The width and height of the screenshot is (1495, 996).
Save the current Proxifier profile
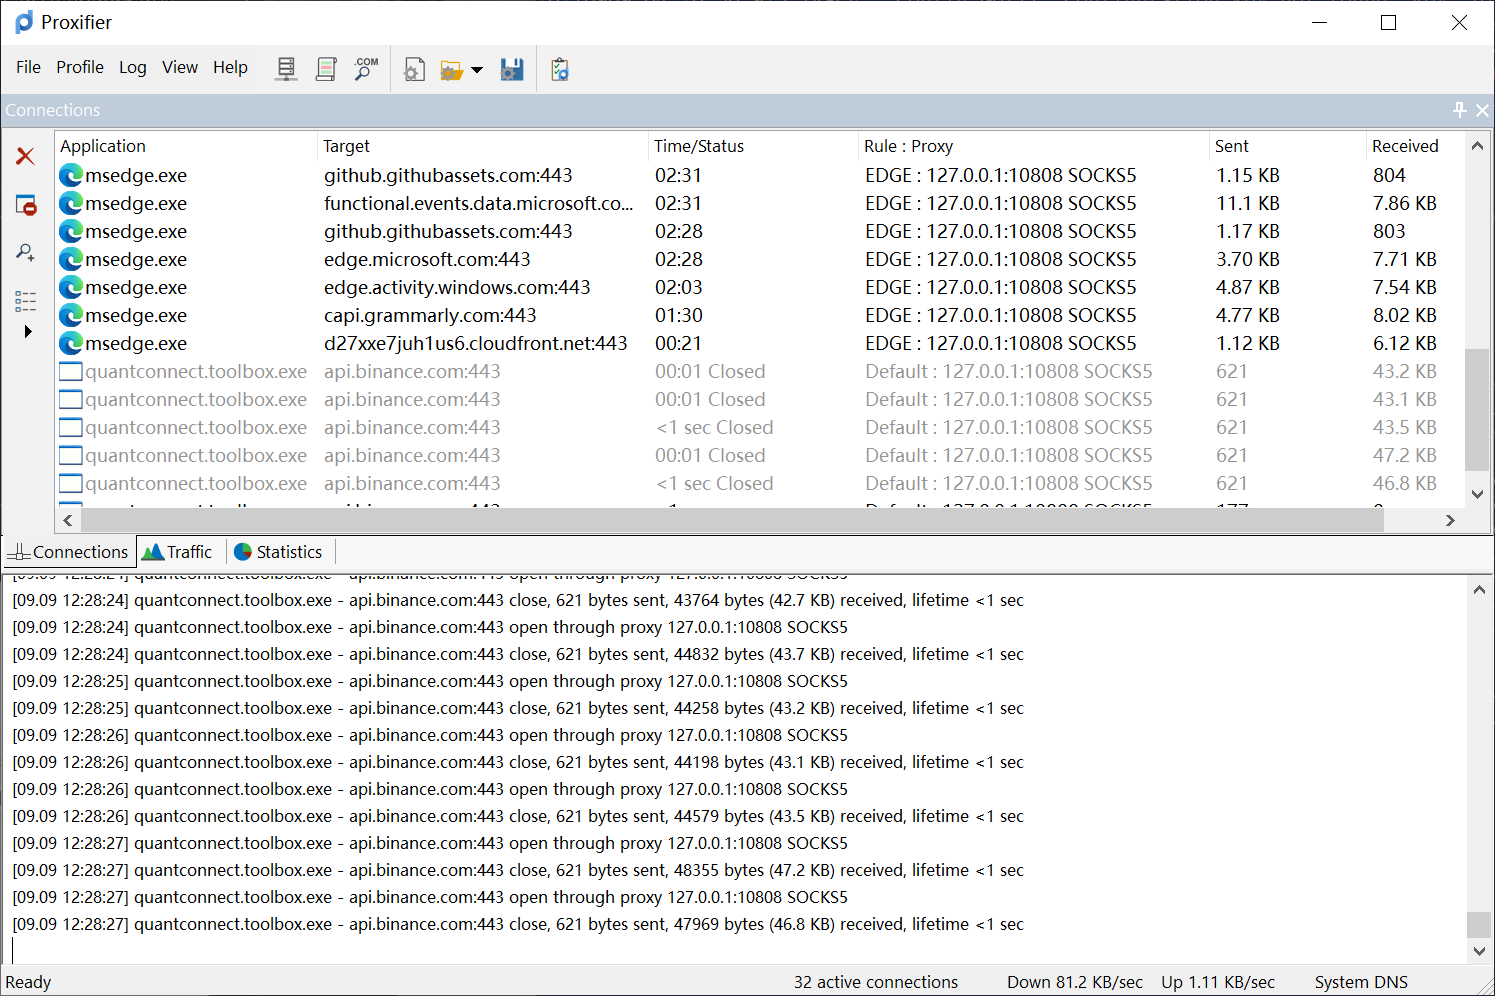(x=511, y=68)
